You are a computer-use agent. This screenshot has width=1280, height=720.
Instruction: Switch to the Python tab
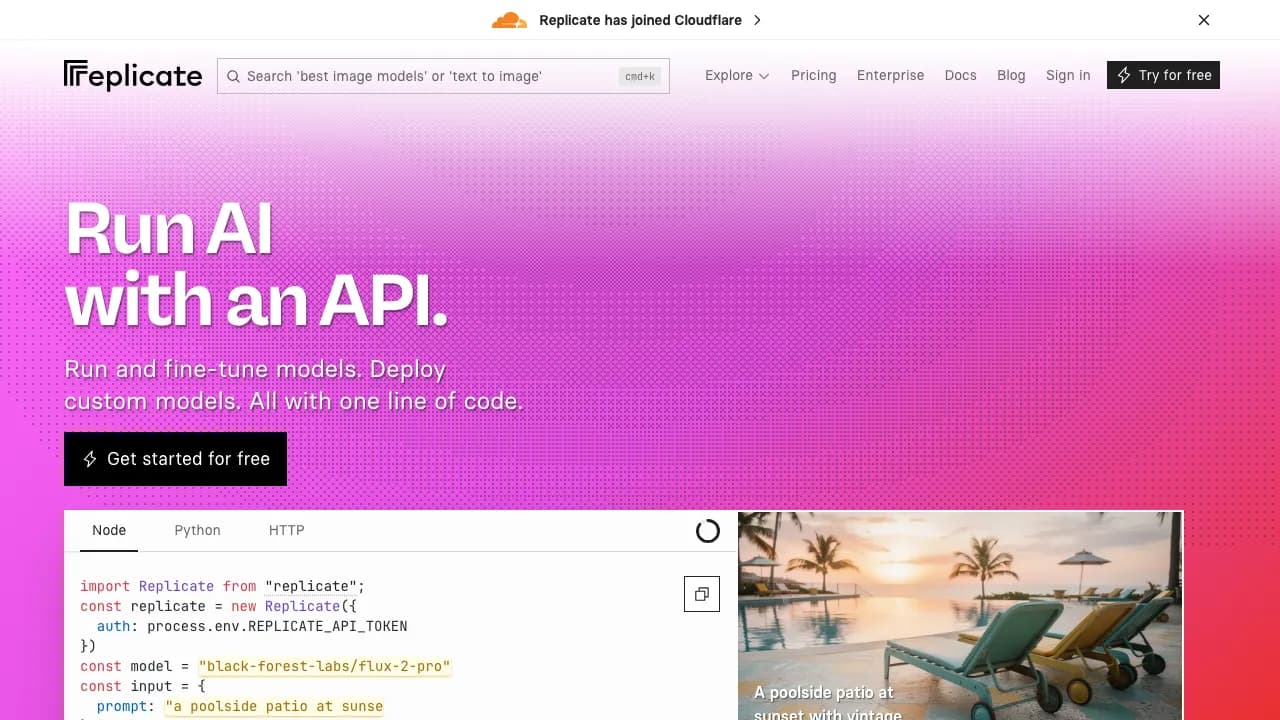[x=197, y=530]
